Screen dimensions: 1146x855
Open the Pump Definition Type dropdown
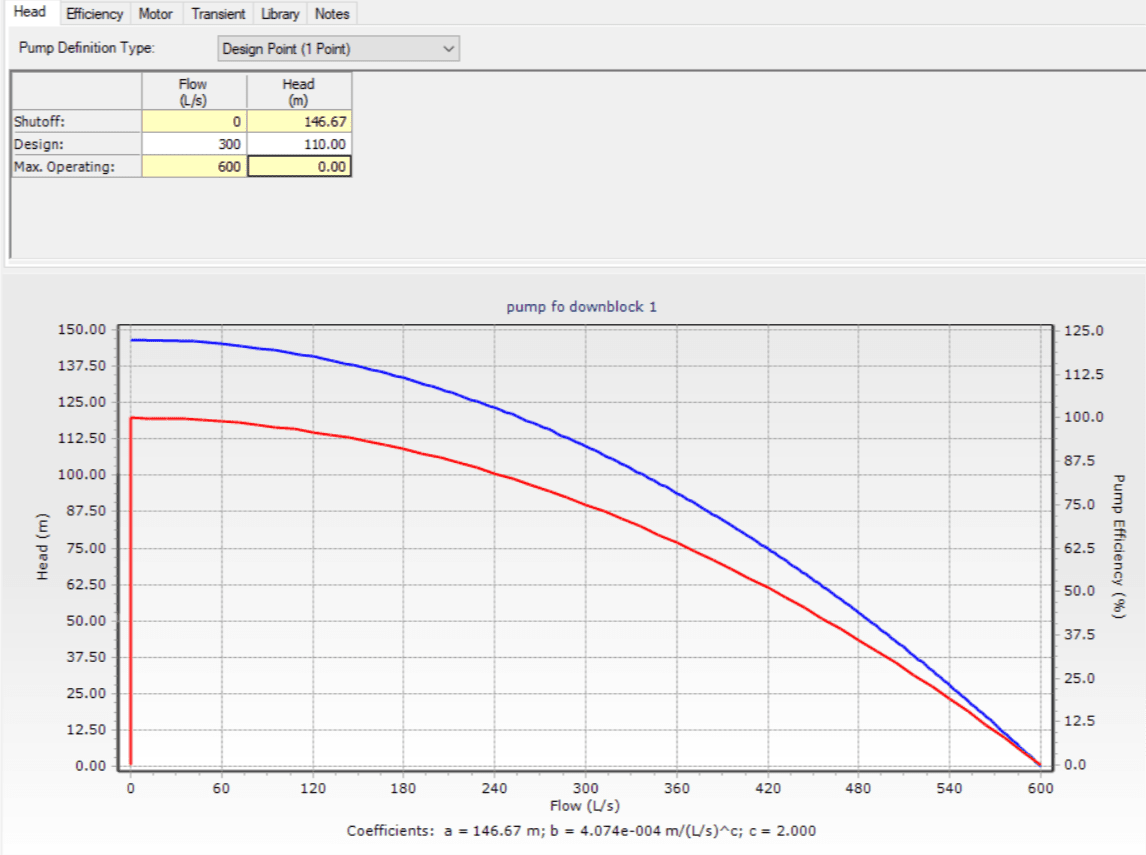(x=338, y=49)
